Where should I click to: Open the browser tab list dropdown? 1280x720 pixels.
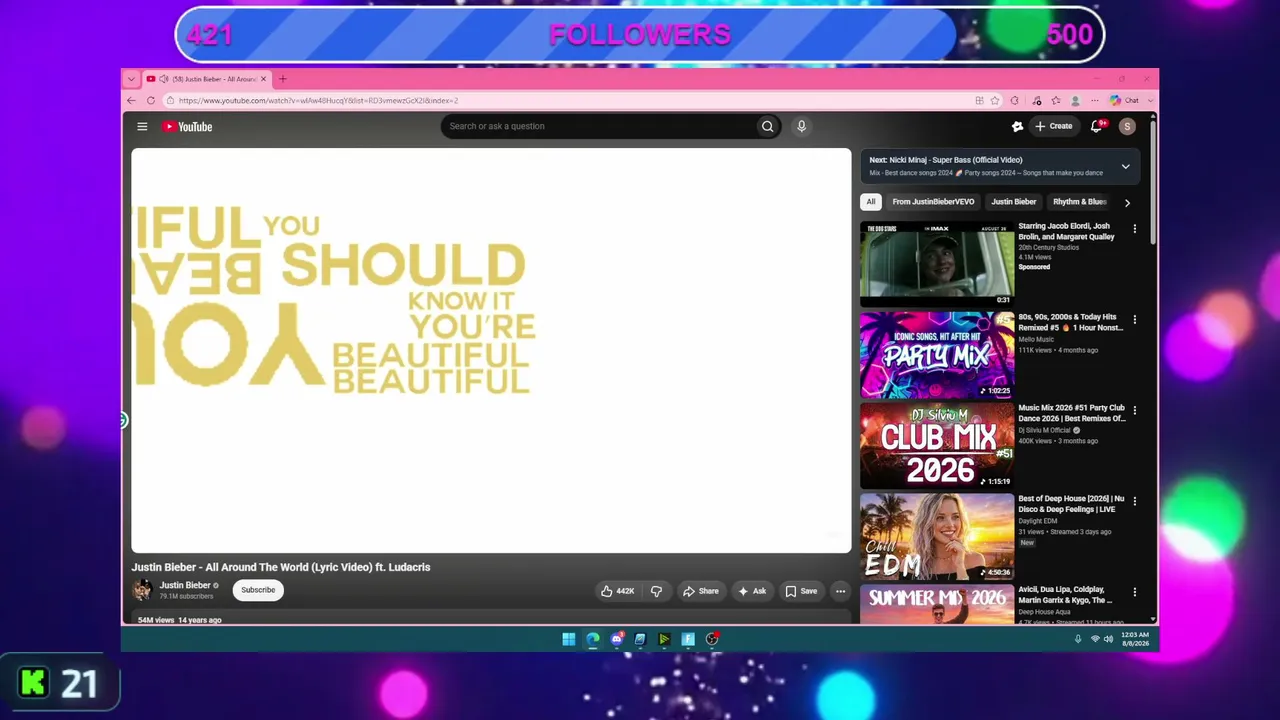pyautogui.click(x=130, y=79)
